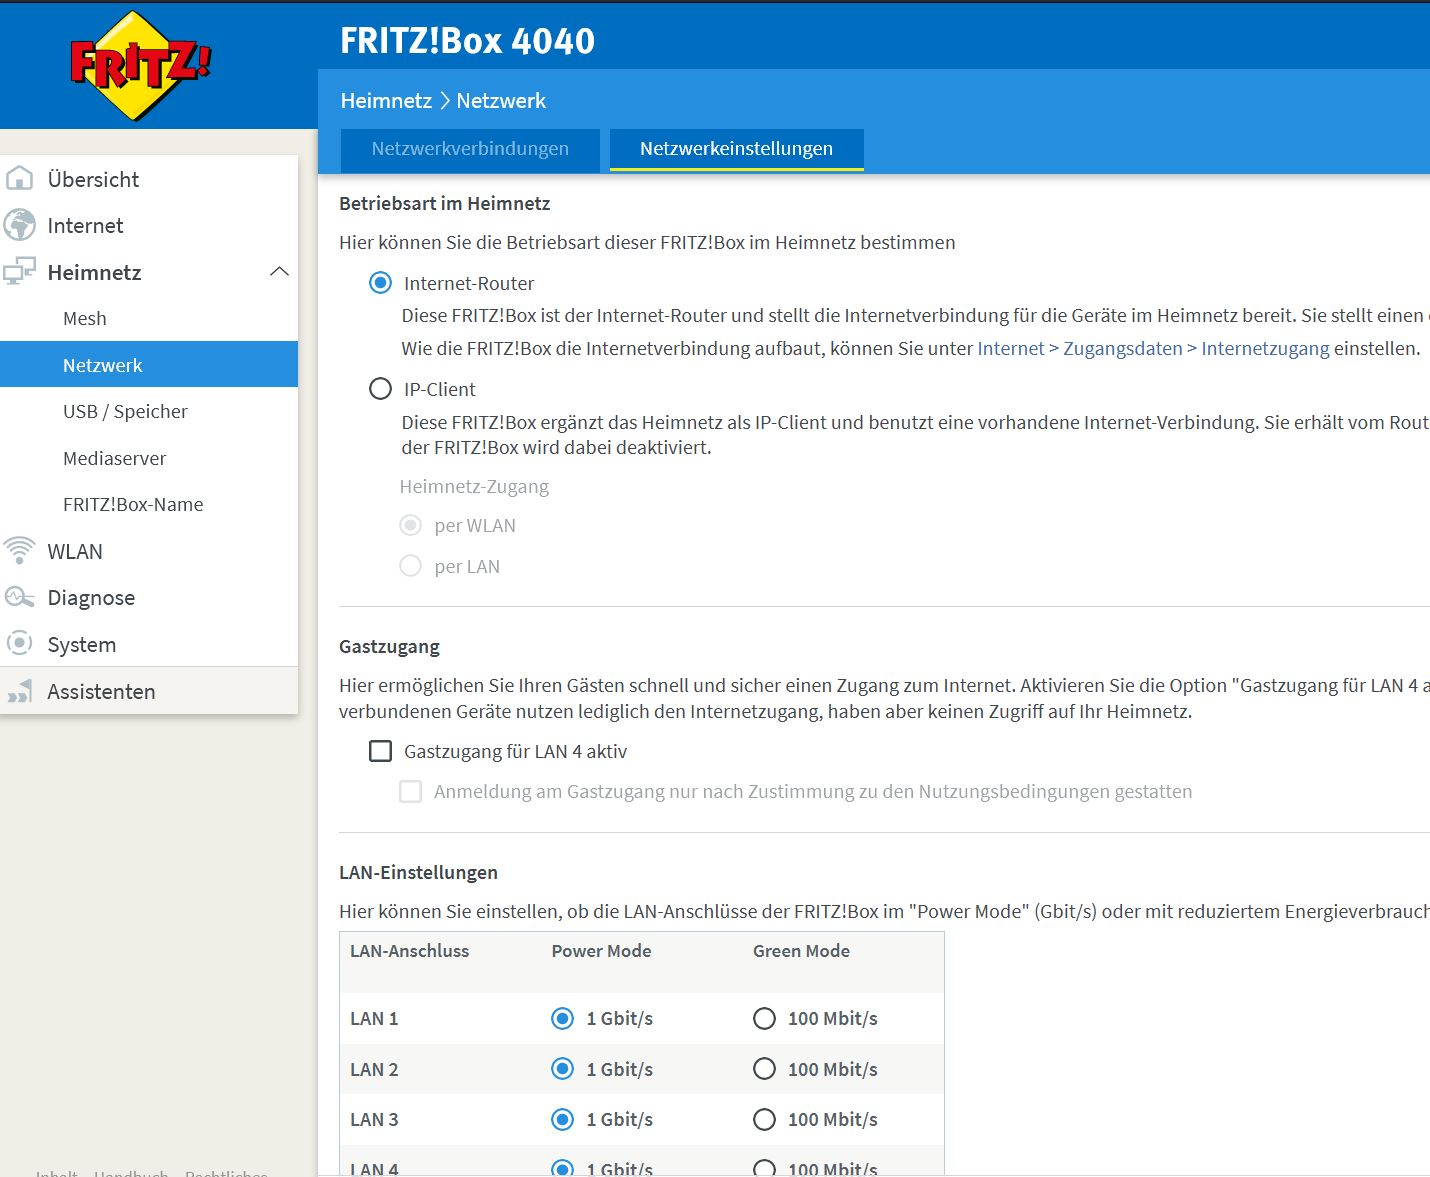Set LAN 3 to 100 Mbit/s
Image resolution: width=1430 pixels, height=1177 pixels.
(x=764, y=1119)
